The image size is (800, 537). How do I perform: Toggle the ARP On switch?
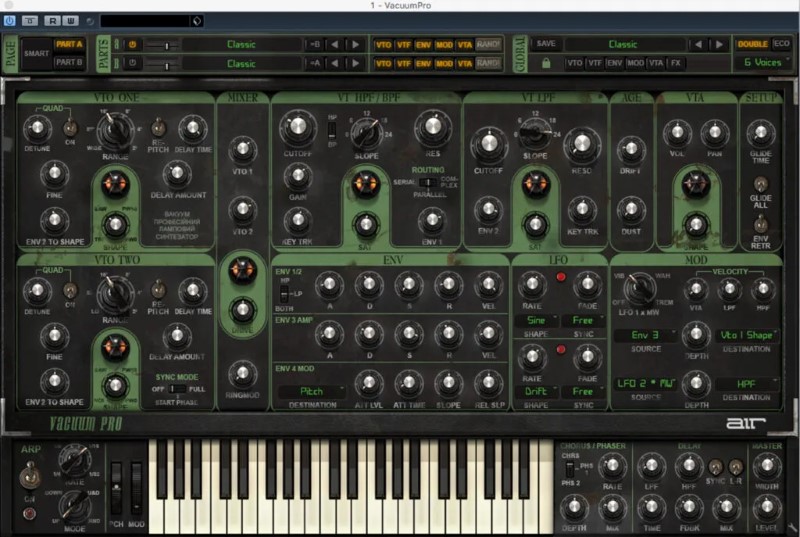pyautogui.click(x=30, y=475)
